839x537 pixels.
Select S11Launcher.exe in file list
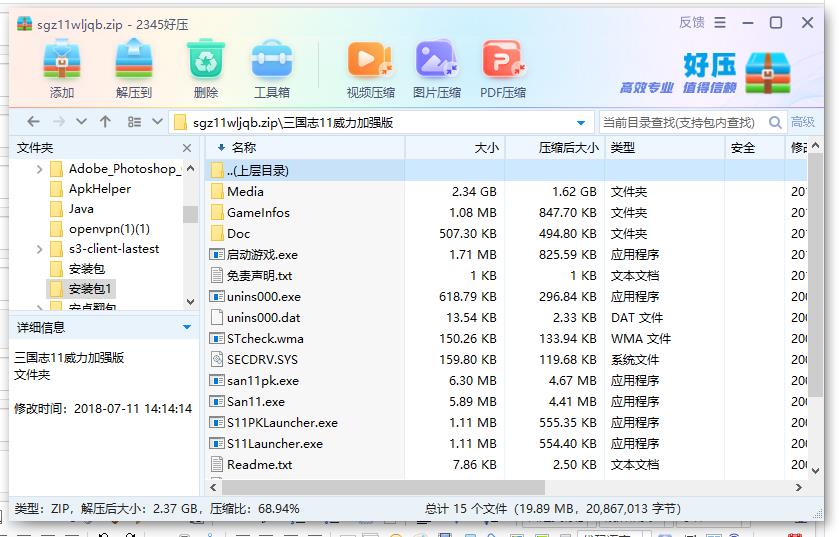tap(274, 443)
